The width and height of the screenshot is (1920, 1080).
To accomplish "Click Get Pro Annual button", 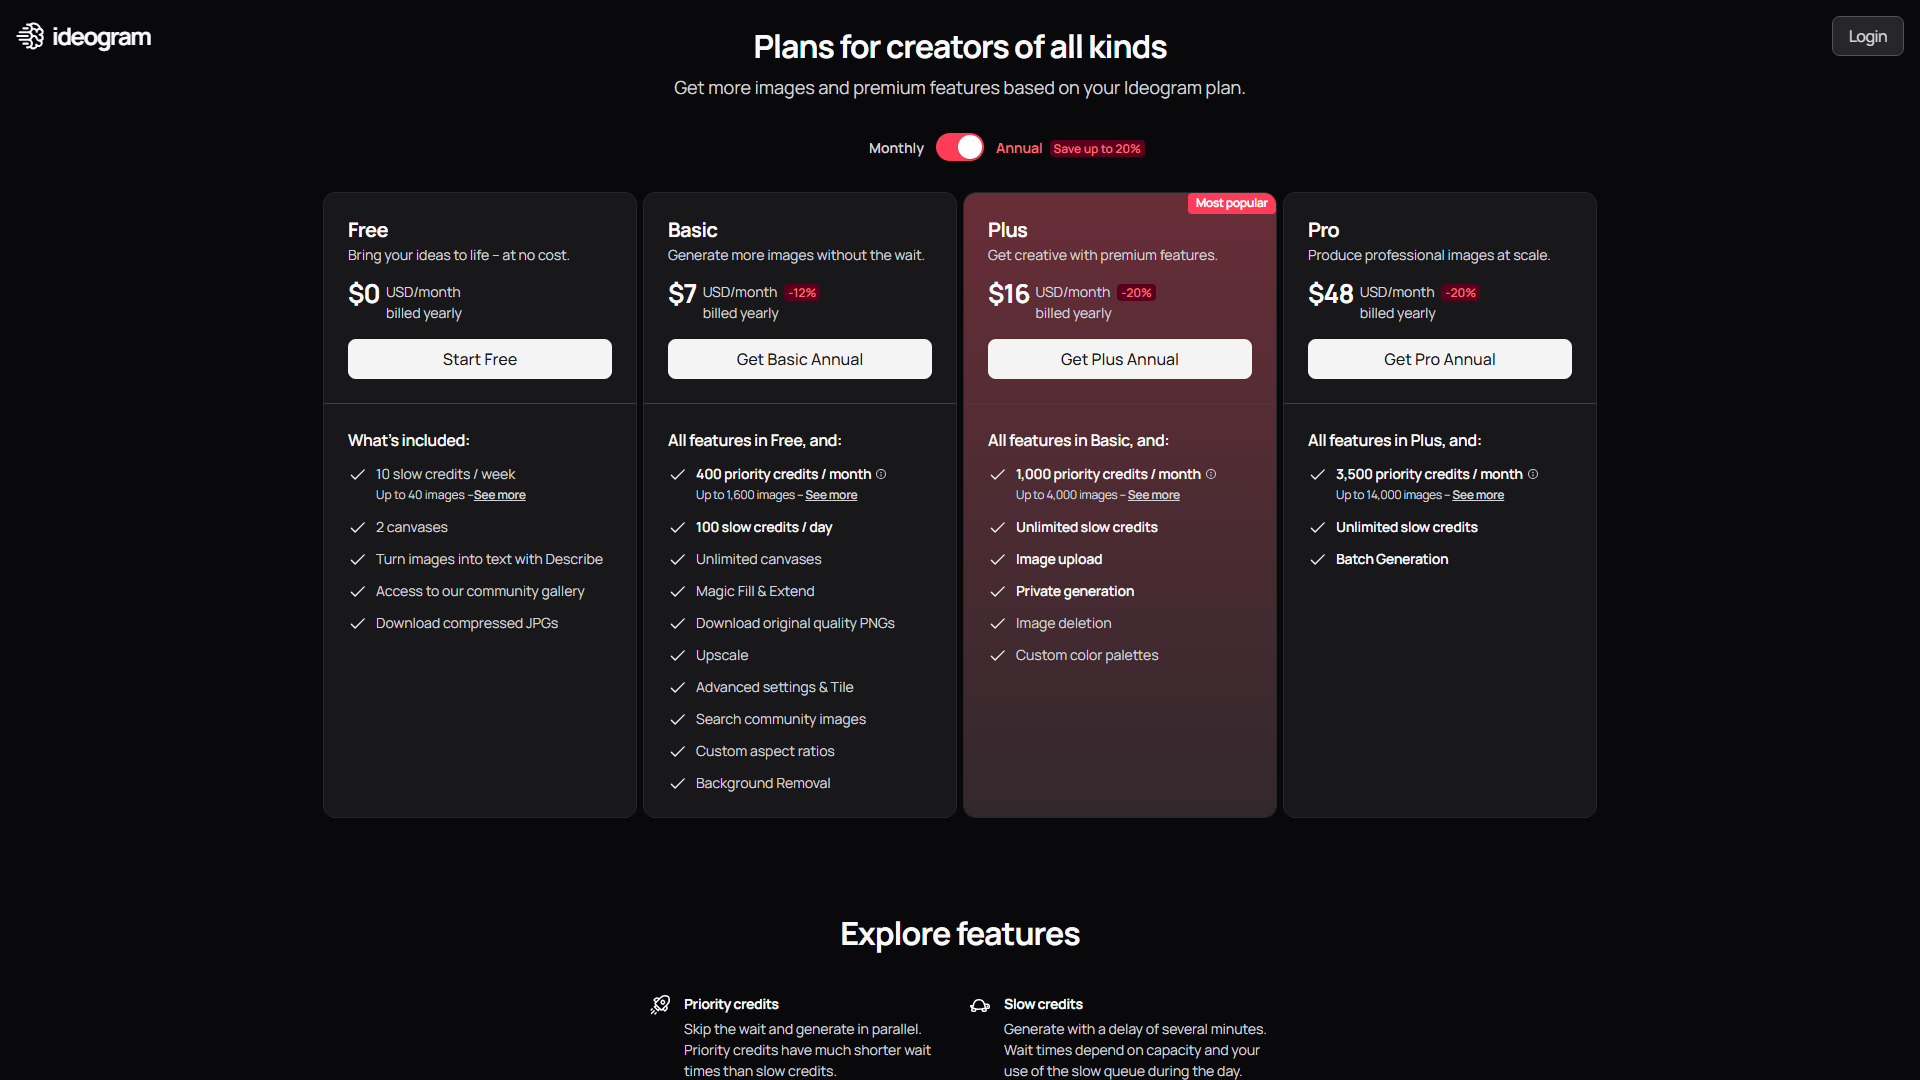I will pos(1439,359).
